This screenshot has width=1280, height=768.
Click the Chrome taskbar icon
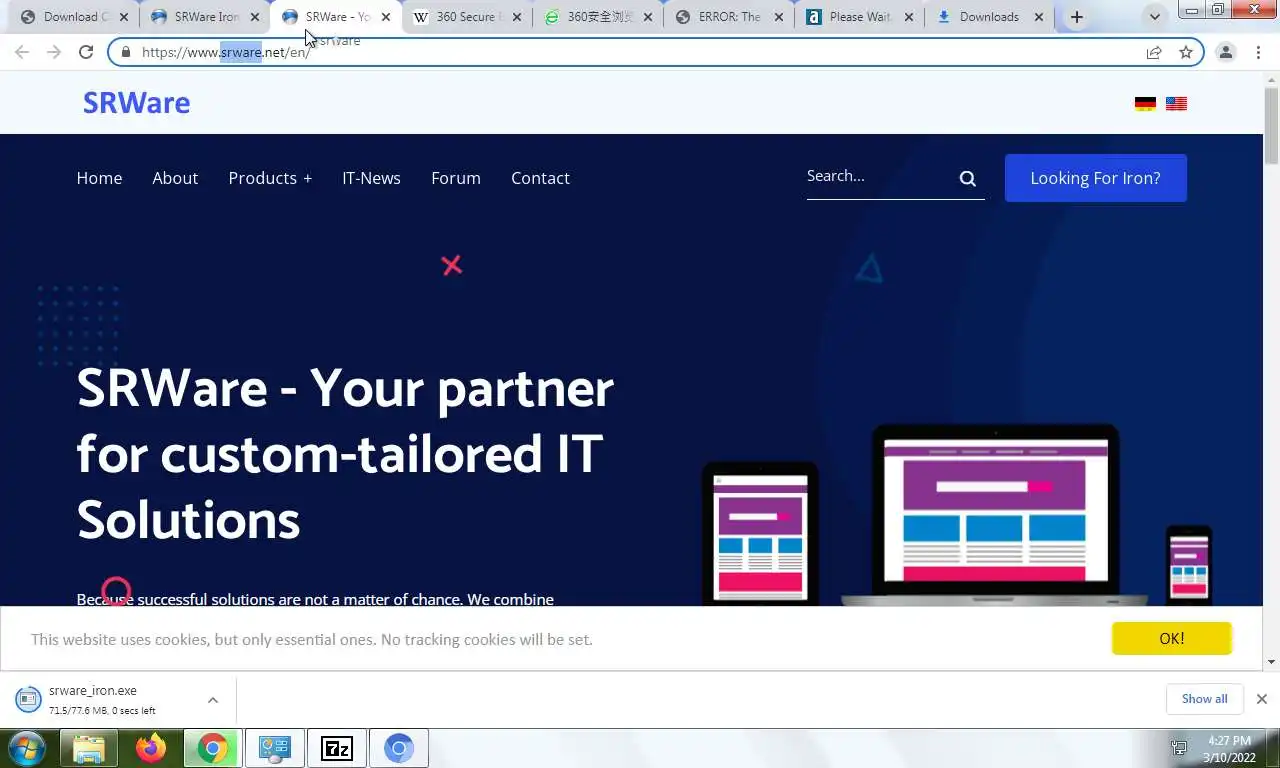click(212, 748)
